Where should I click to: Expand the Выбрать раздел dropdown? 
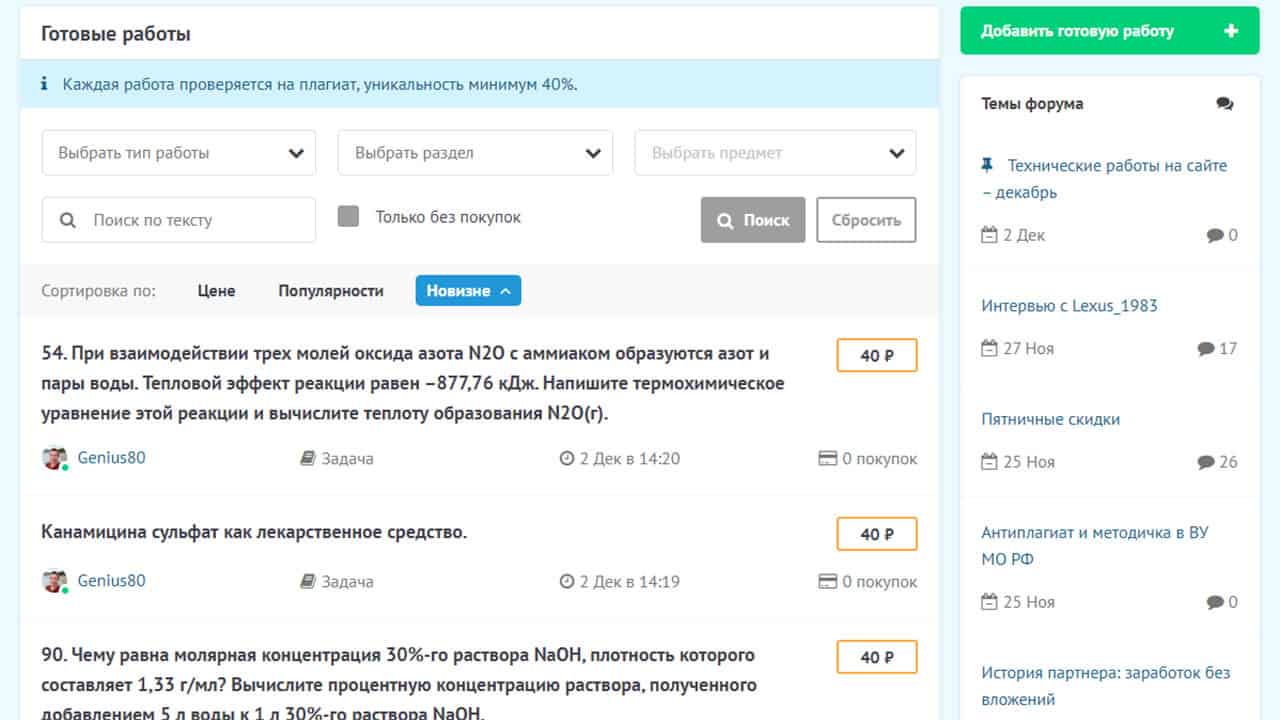[x=475, y=153]
